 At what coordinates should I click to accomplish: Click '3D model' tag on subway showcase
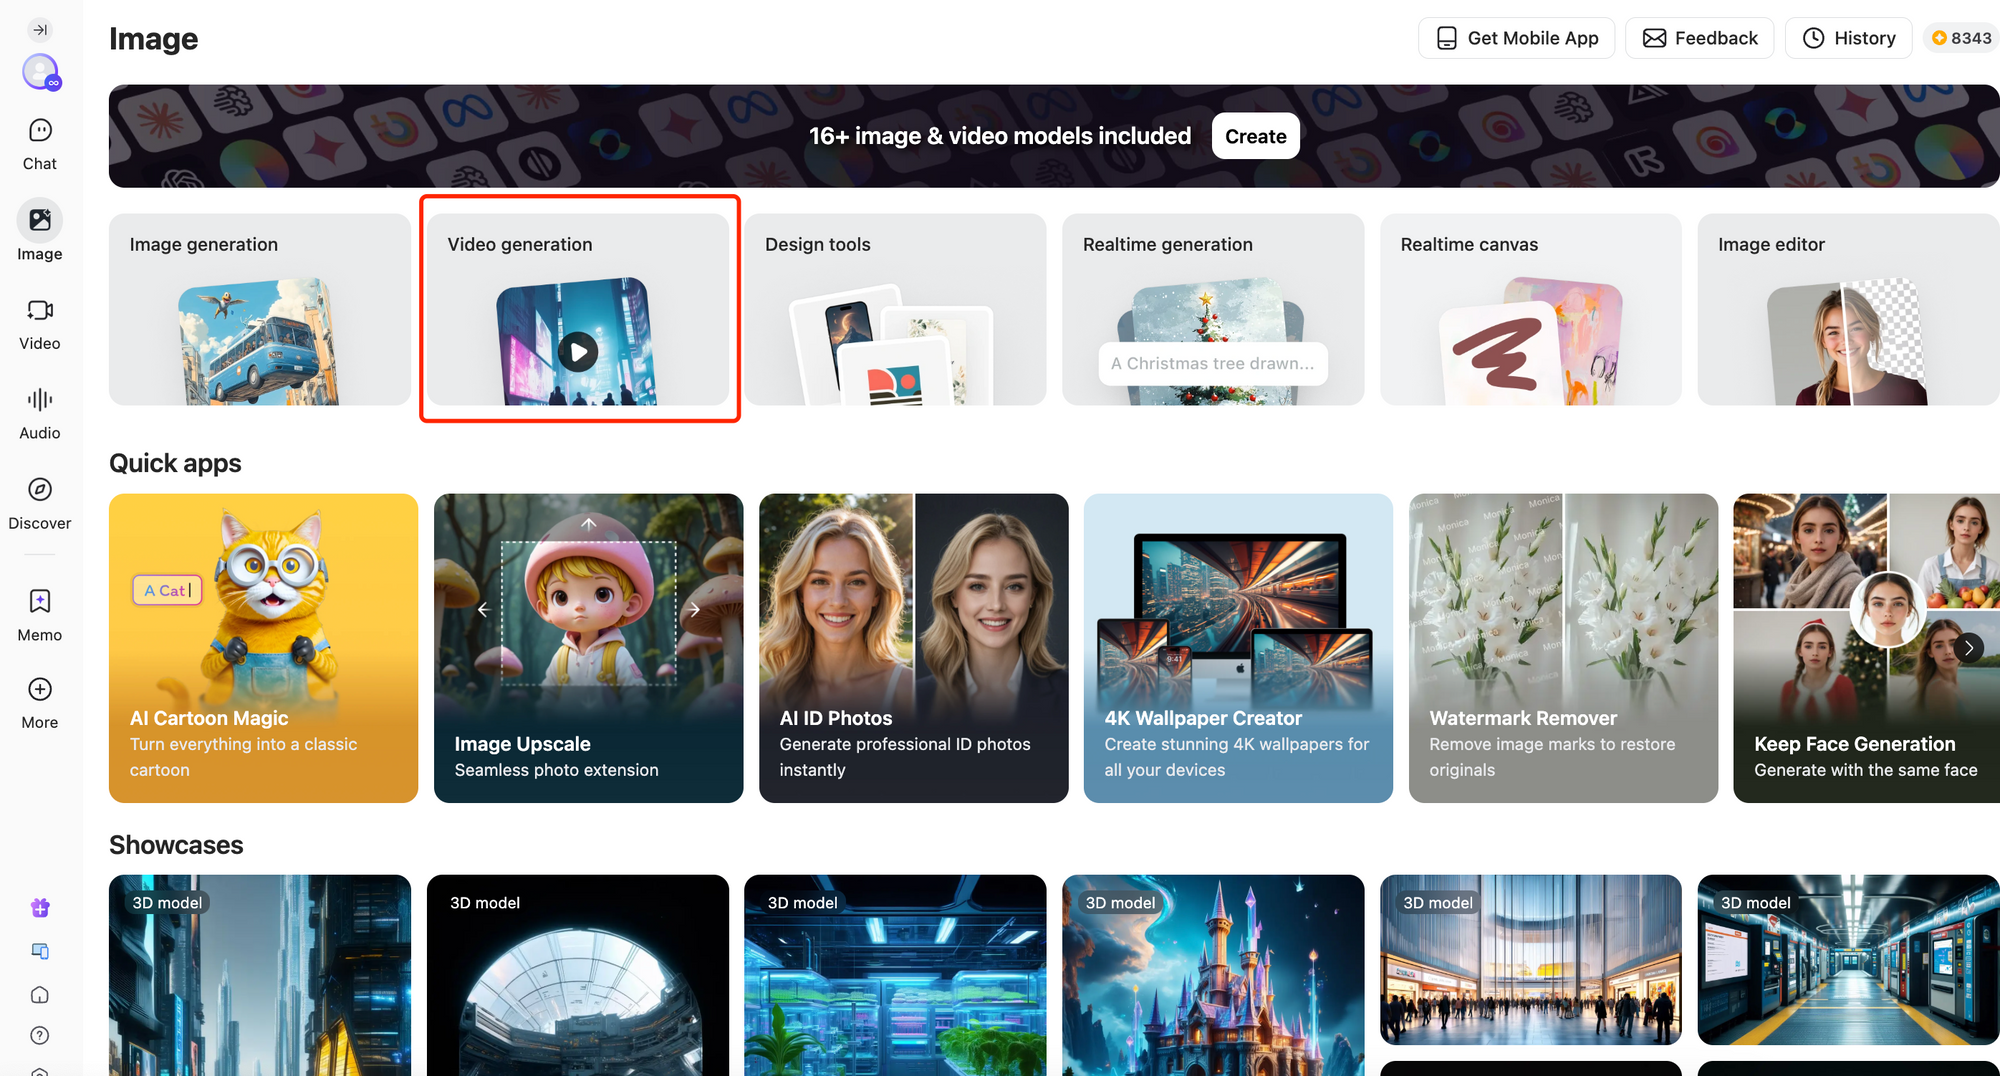(1755, 903)
